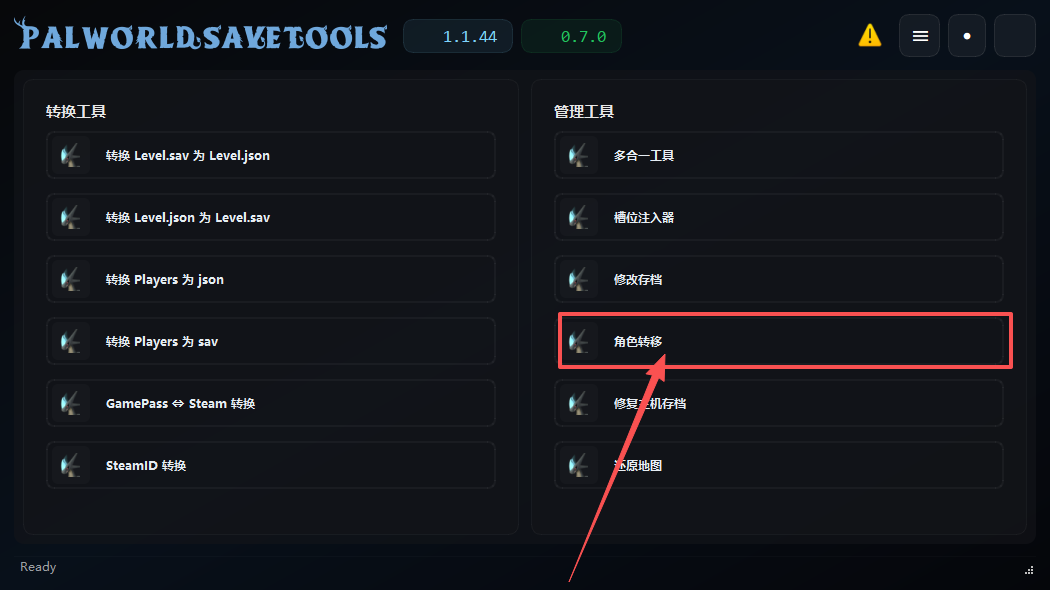Click pal icon beside Level.json 为 Level.sav
This screenshot has width=1050, height=590.
click(x=70, y=217)
